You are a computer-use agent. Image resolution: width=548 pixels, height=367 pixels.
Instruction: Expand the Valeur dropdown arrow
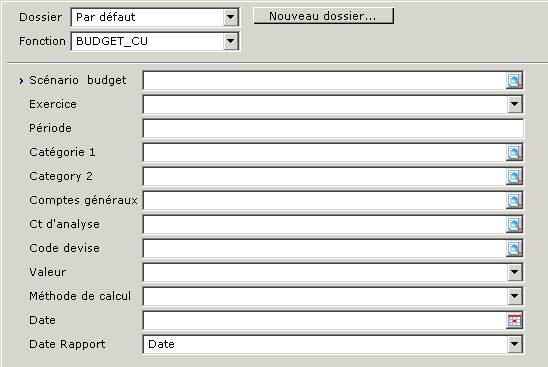click(x=514, y=272)
